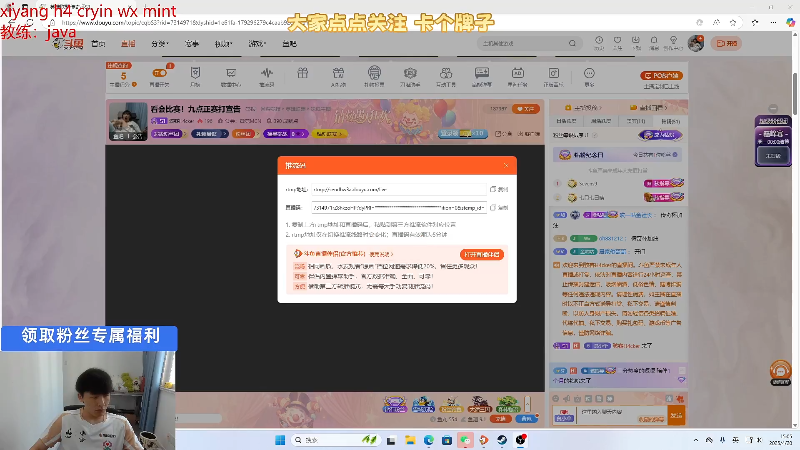Open the streaming companion via the orange dialog button
The height and width of the screenshot is (450, 800).
pos(482,254)
